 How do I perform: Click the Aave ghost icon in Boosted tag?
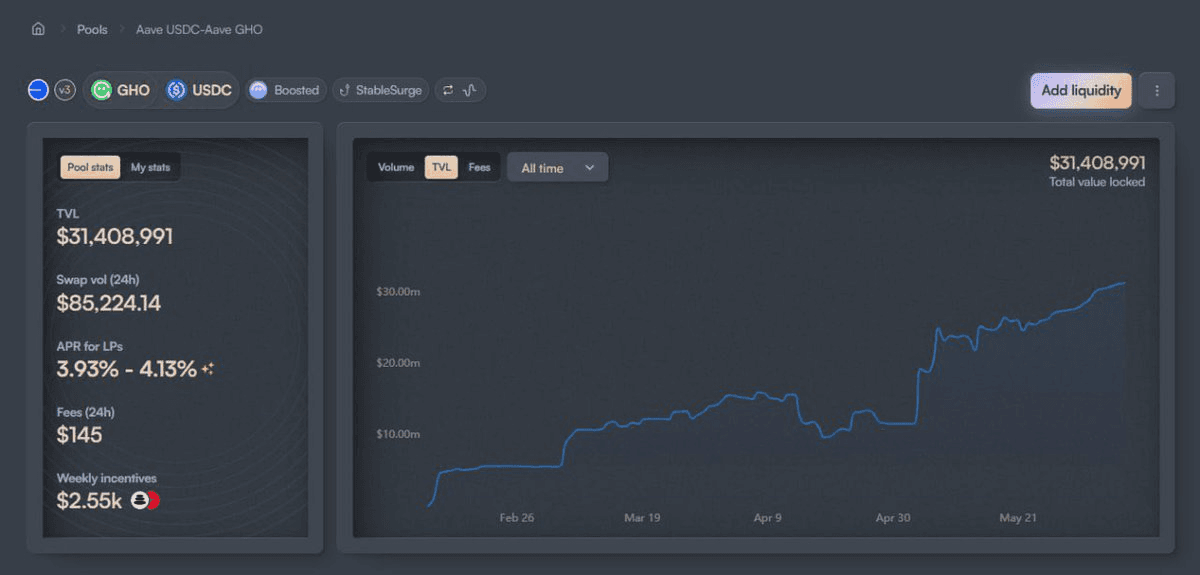coord(259,90)
